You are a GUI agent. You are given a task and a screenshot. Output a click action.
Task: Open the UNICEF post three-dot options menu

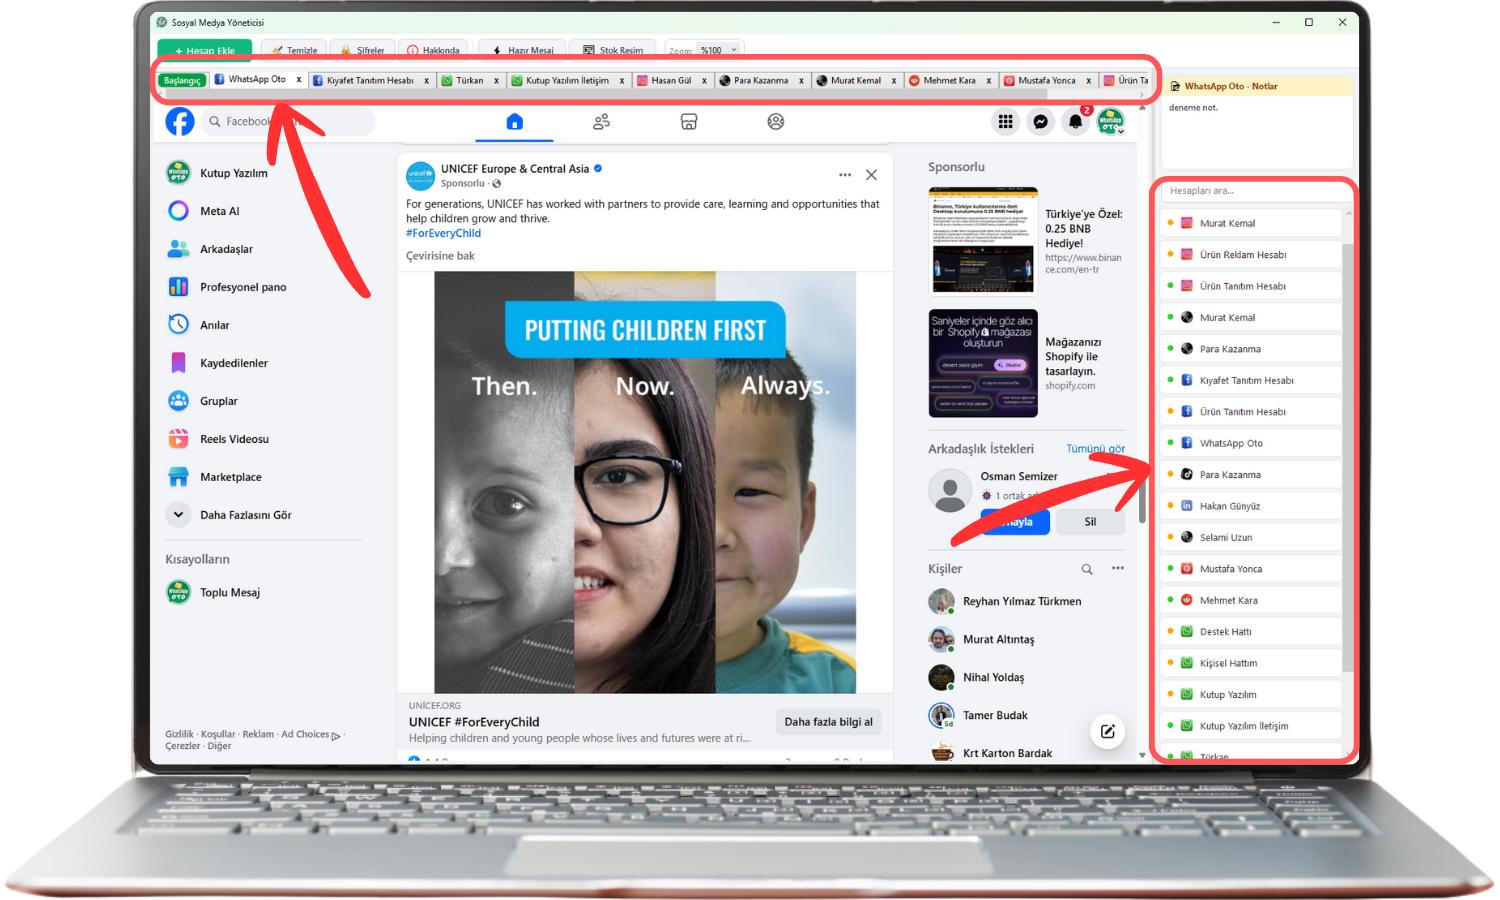coord(845,175)
